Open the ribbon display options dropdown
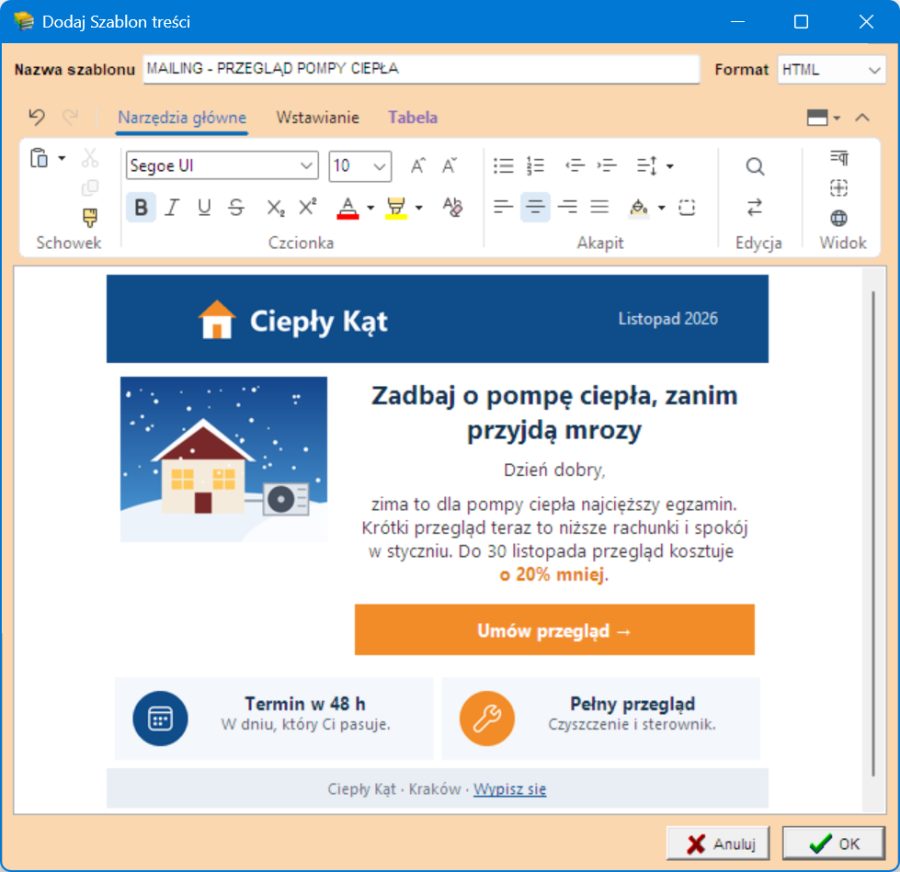 coord(824,118)
